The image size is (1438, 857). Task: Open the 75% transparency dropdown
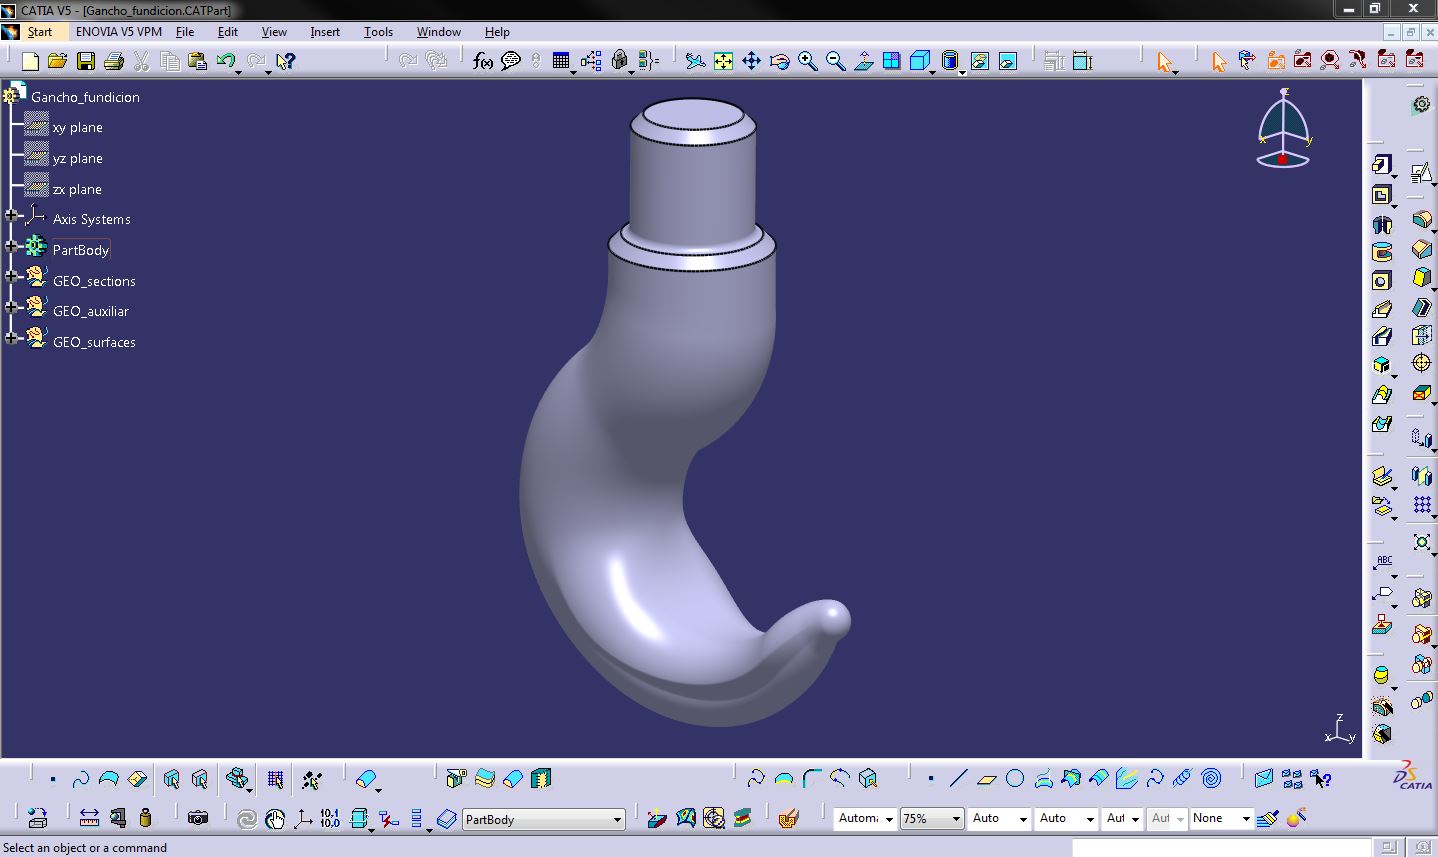coord(932,818)
